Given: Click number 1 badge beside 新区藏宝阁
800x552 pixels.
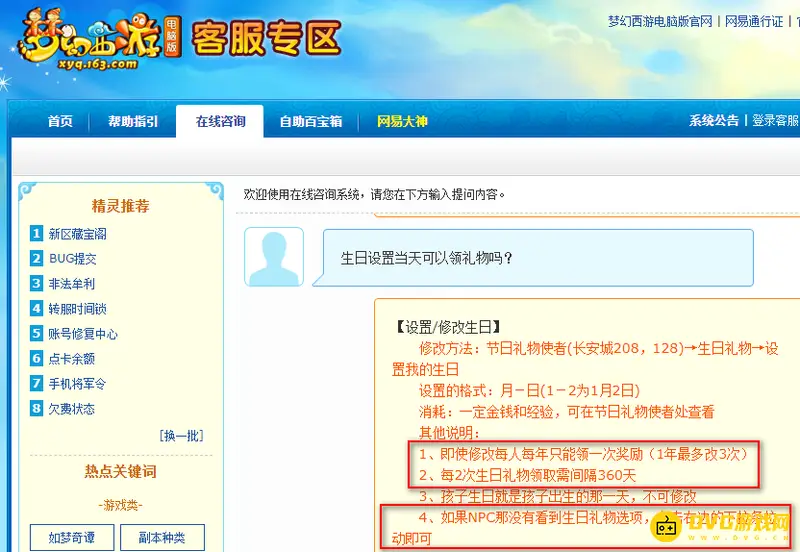Looking at the screenshot, I should [36, 234].
